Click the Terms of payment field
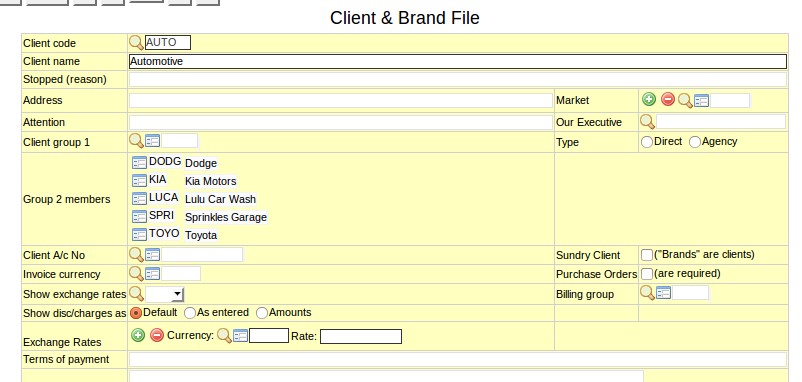The height and width of the screenshot is (382, 802). pyautogui.click(x=458, y=359)
